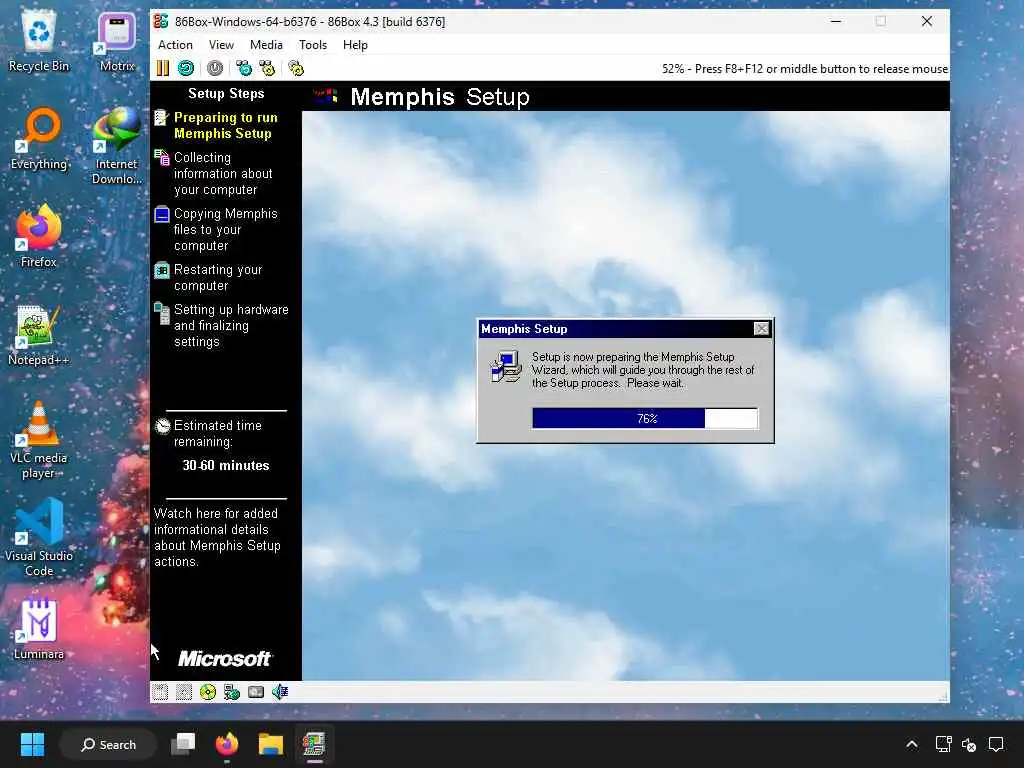Click the second floppy drive status icon

(184, 692)
